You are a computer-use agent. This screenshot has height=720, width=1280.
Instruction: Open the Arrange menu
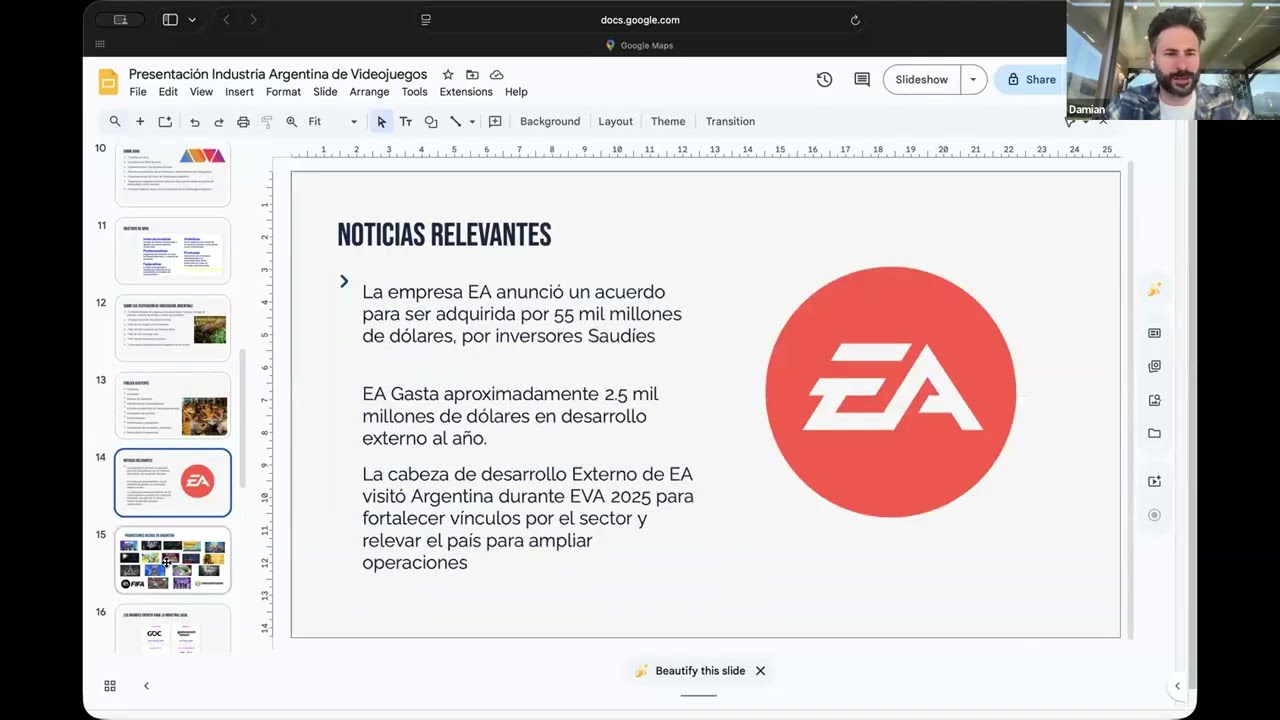369,92
